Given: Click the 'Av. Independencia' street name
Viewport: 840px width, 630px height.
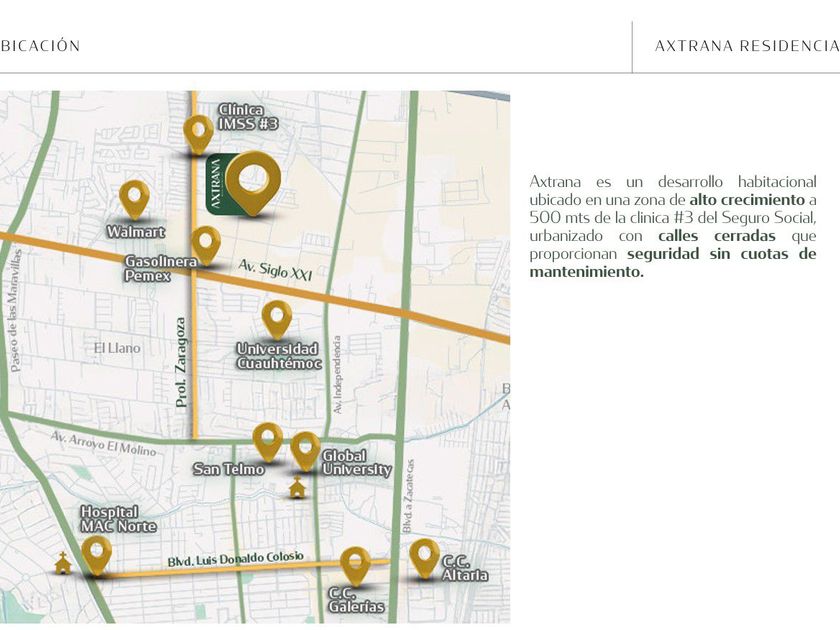Looking at the screenshot, I should (338, 374).
